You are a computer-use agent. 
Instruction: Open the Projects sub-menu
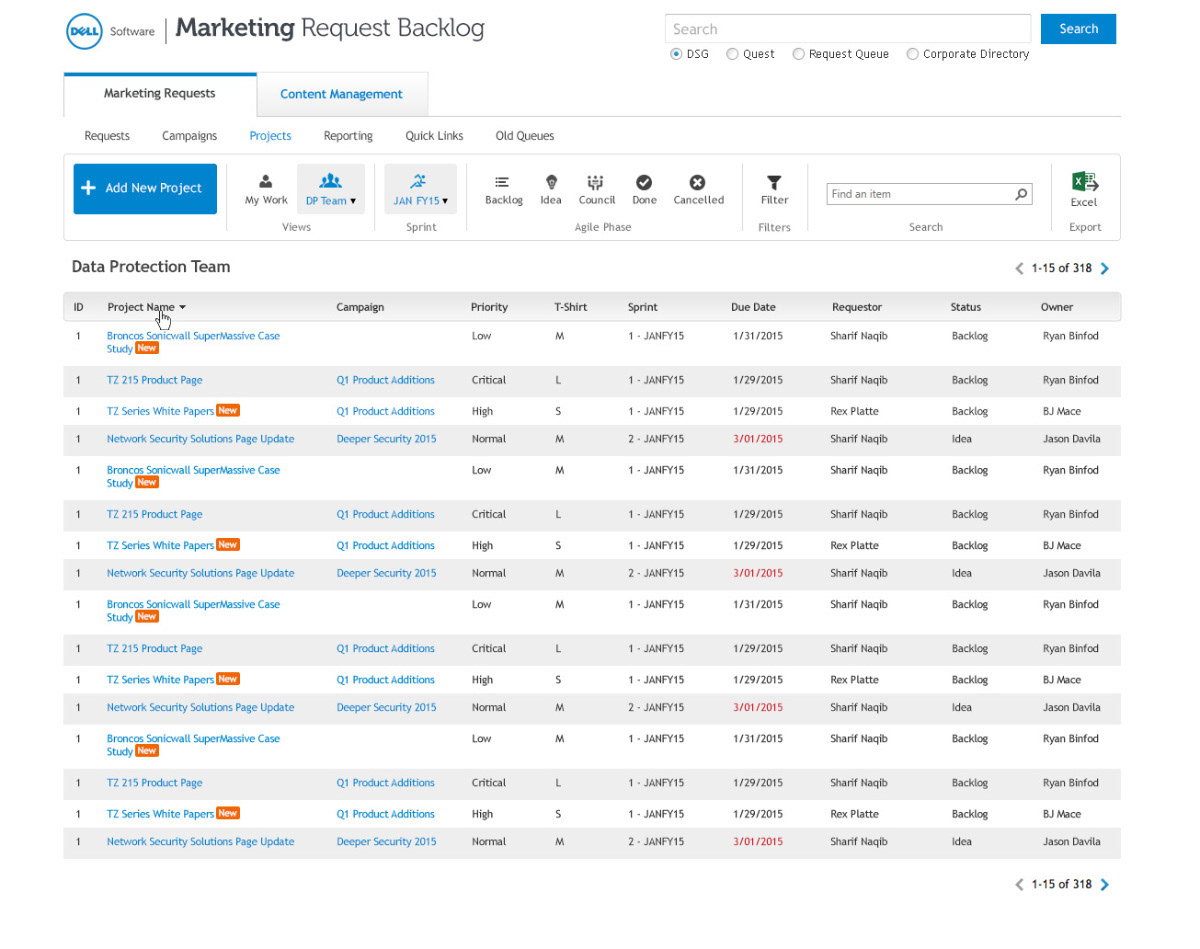(x=270, y=136)
